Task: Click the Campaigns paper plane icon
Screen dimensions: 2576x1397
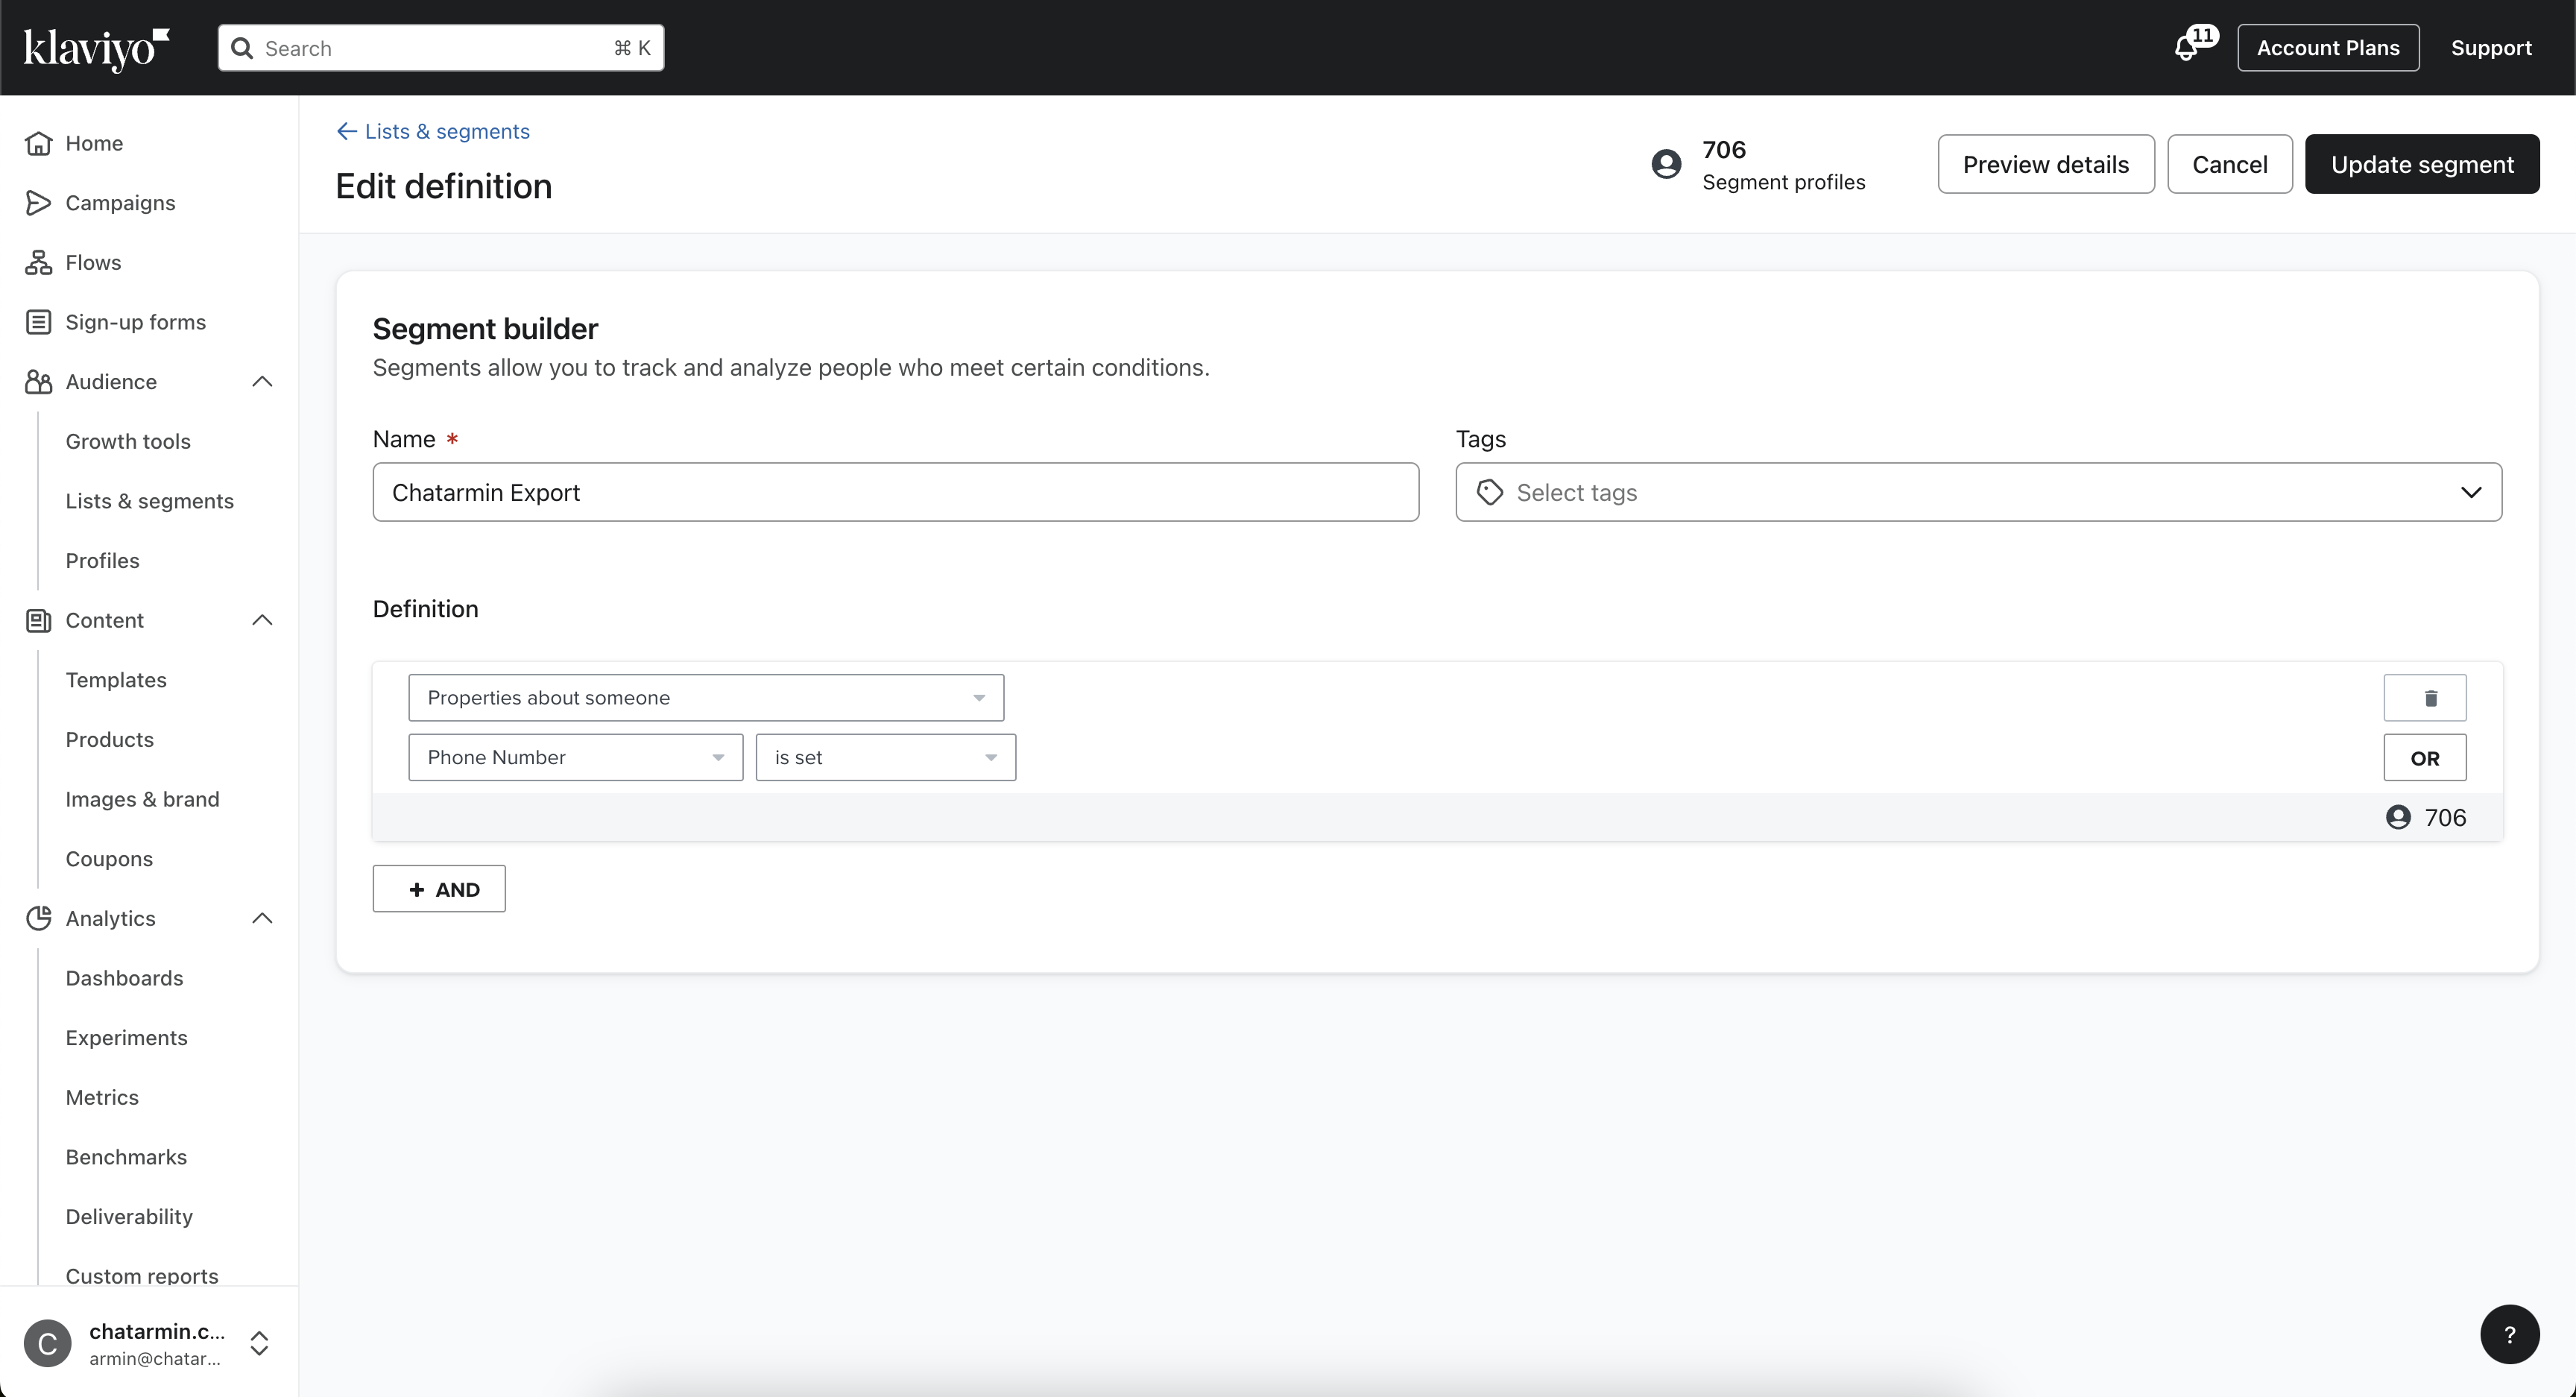Action: (x=38, y=203)
